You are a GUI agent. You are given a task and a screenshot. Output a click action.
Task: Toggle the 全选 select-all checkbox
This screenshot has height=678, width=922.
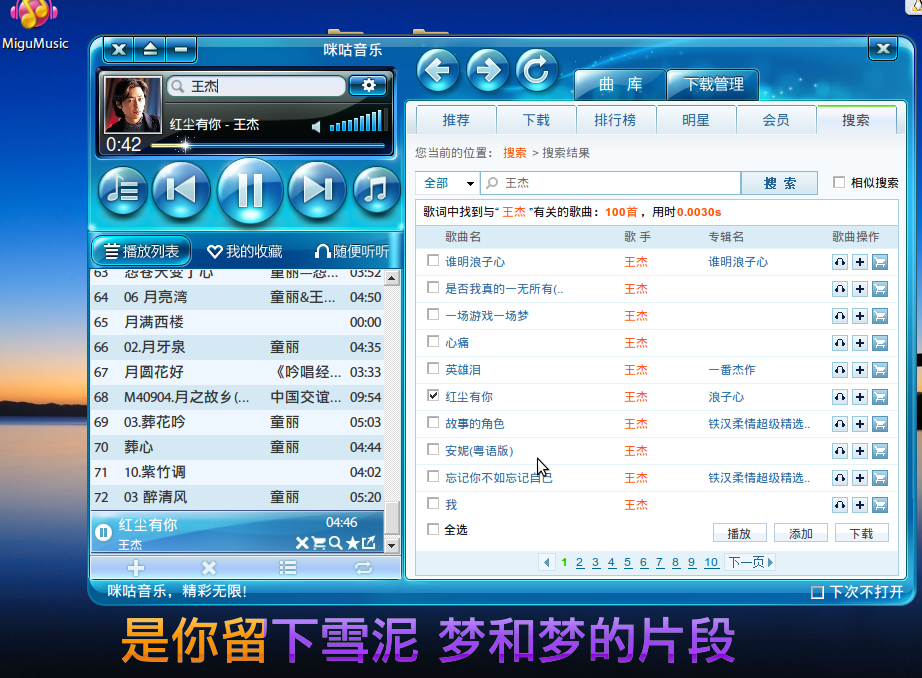pos(433,529)
